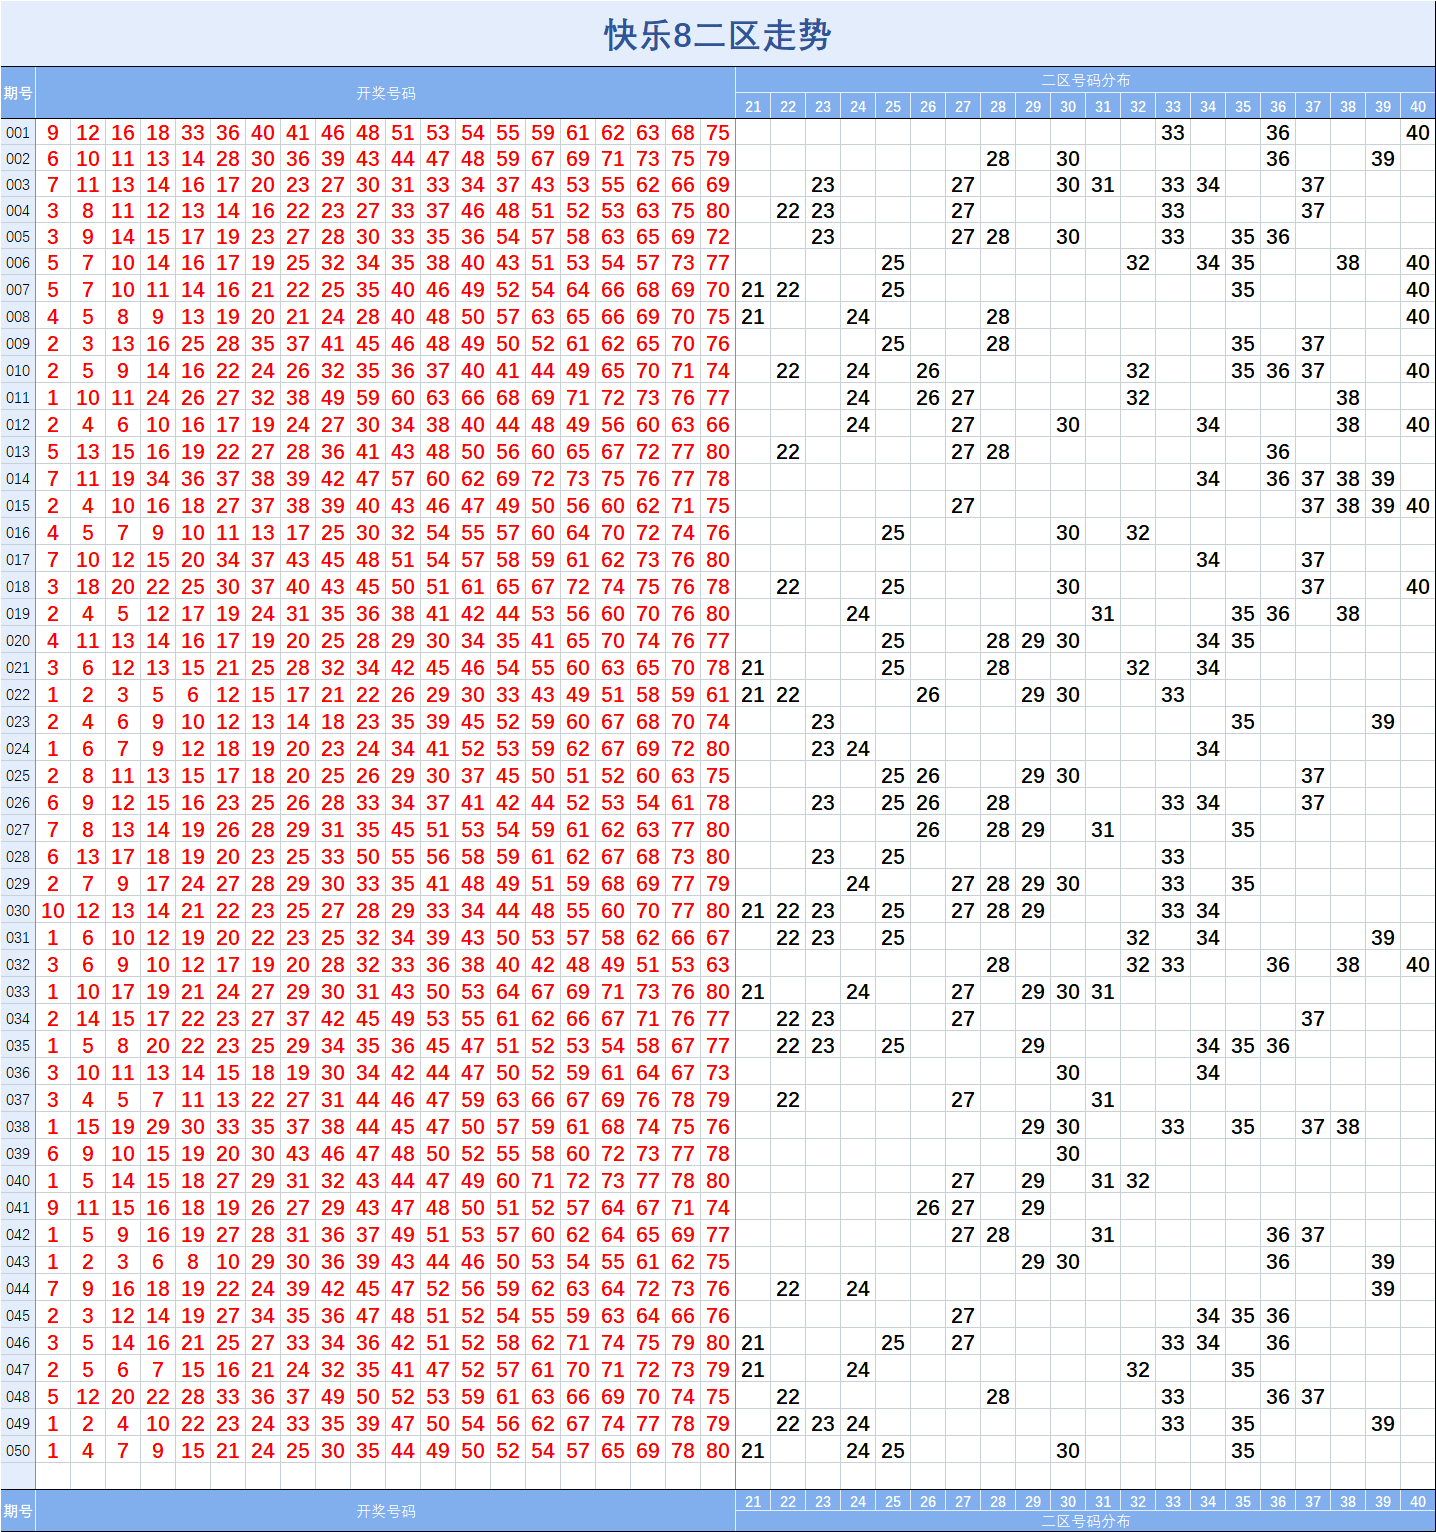The width and height of the screenshot is (1436, 1532).
Task: Click column label 25 in the bottom footer
Action: pos(893,1501)
